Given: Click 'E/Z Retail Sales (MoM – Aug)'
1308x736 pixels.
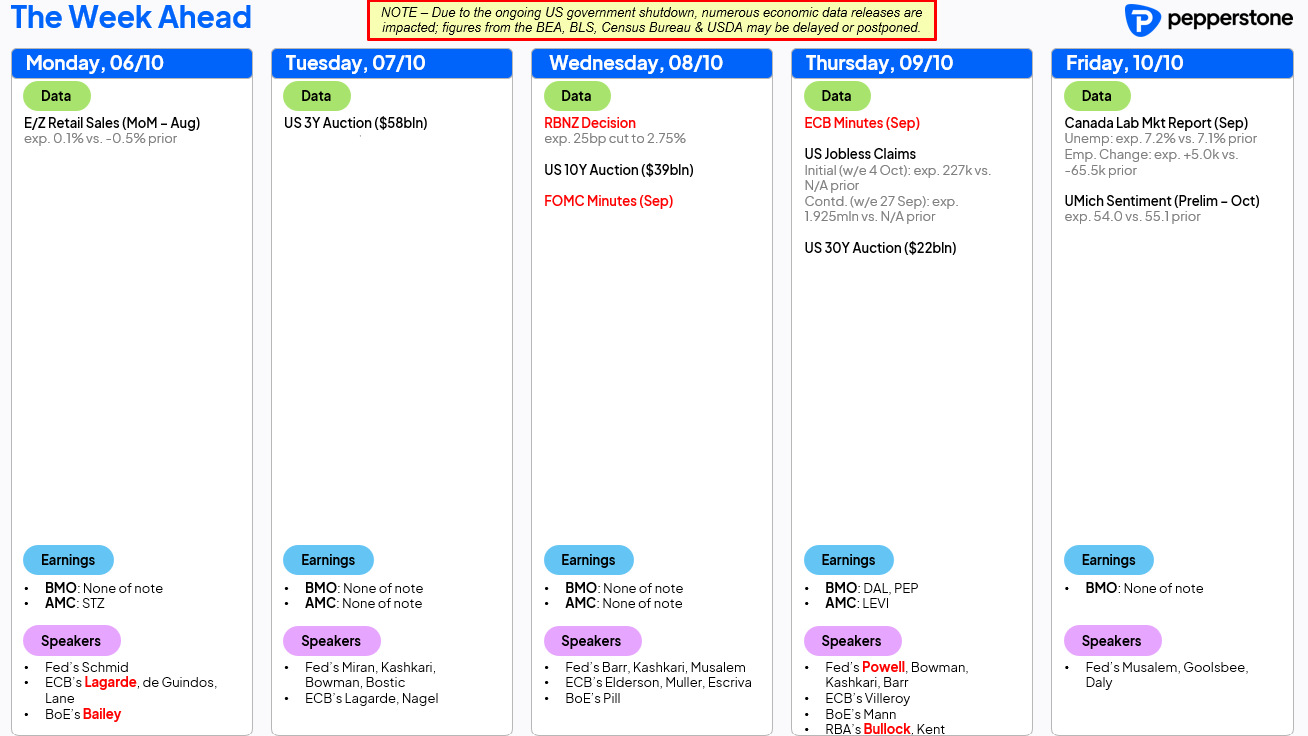Looking at the screenshot, I should click(x=112, y=123).
